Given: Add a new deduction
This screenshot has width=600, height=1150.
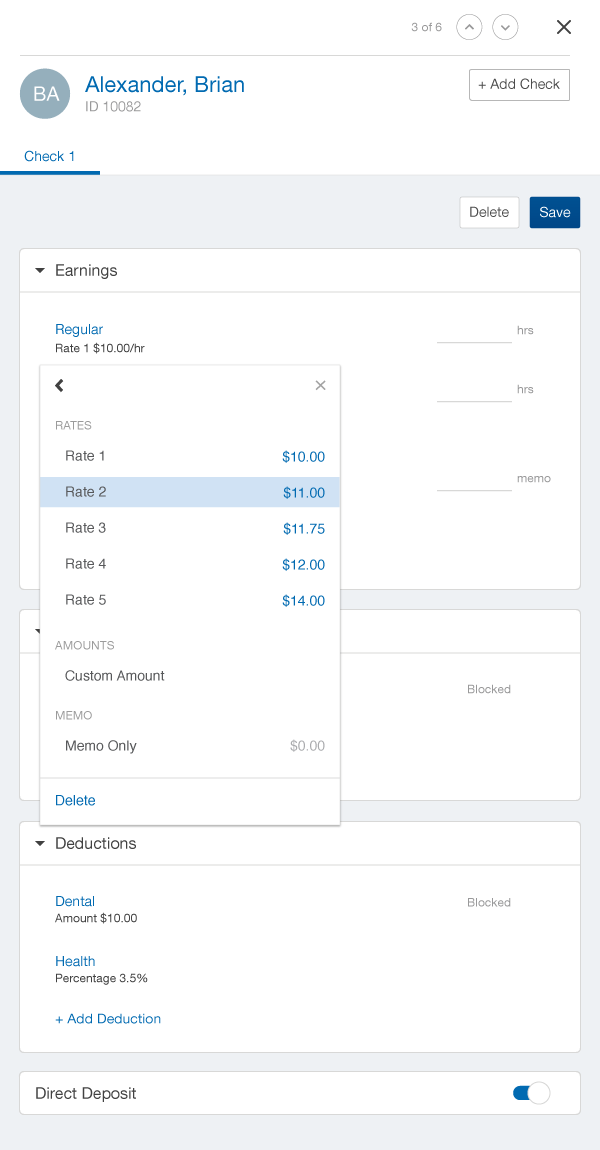Looking at the screenshot, I should [x=108, y=1018].
